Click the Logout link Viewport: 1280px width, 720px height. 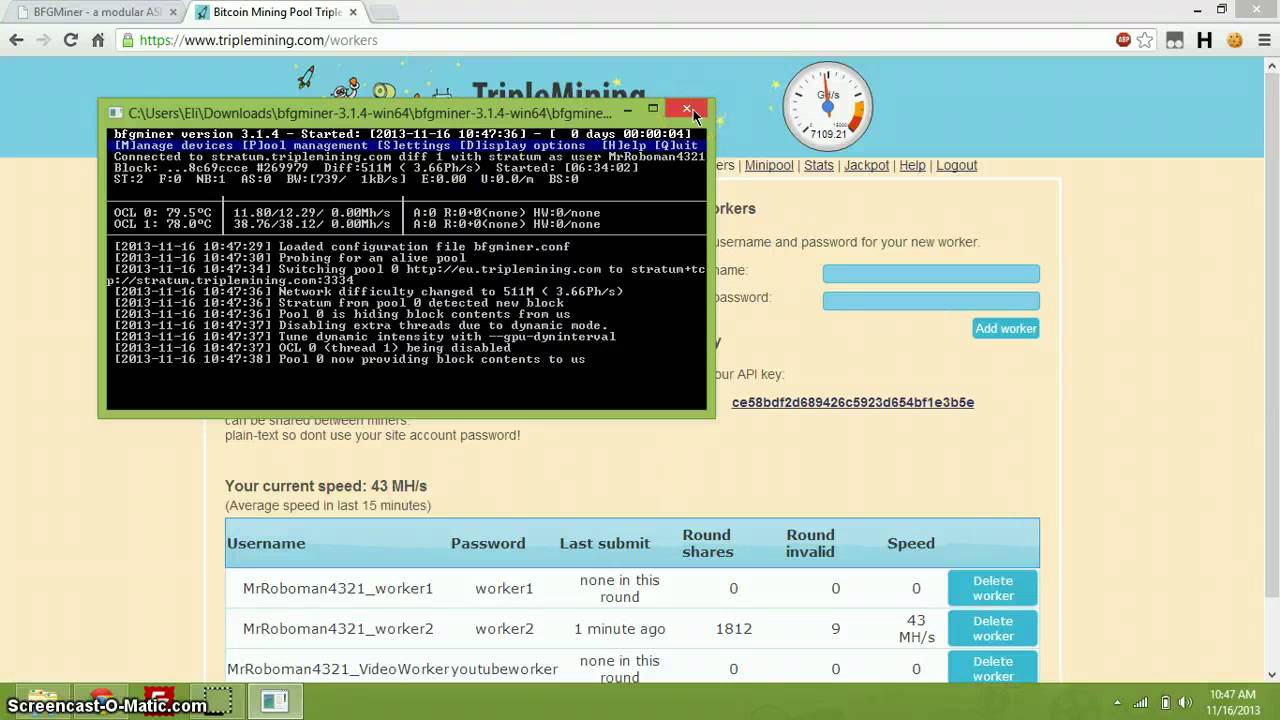(x=956, y=165)
